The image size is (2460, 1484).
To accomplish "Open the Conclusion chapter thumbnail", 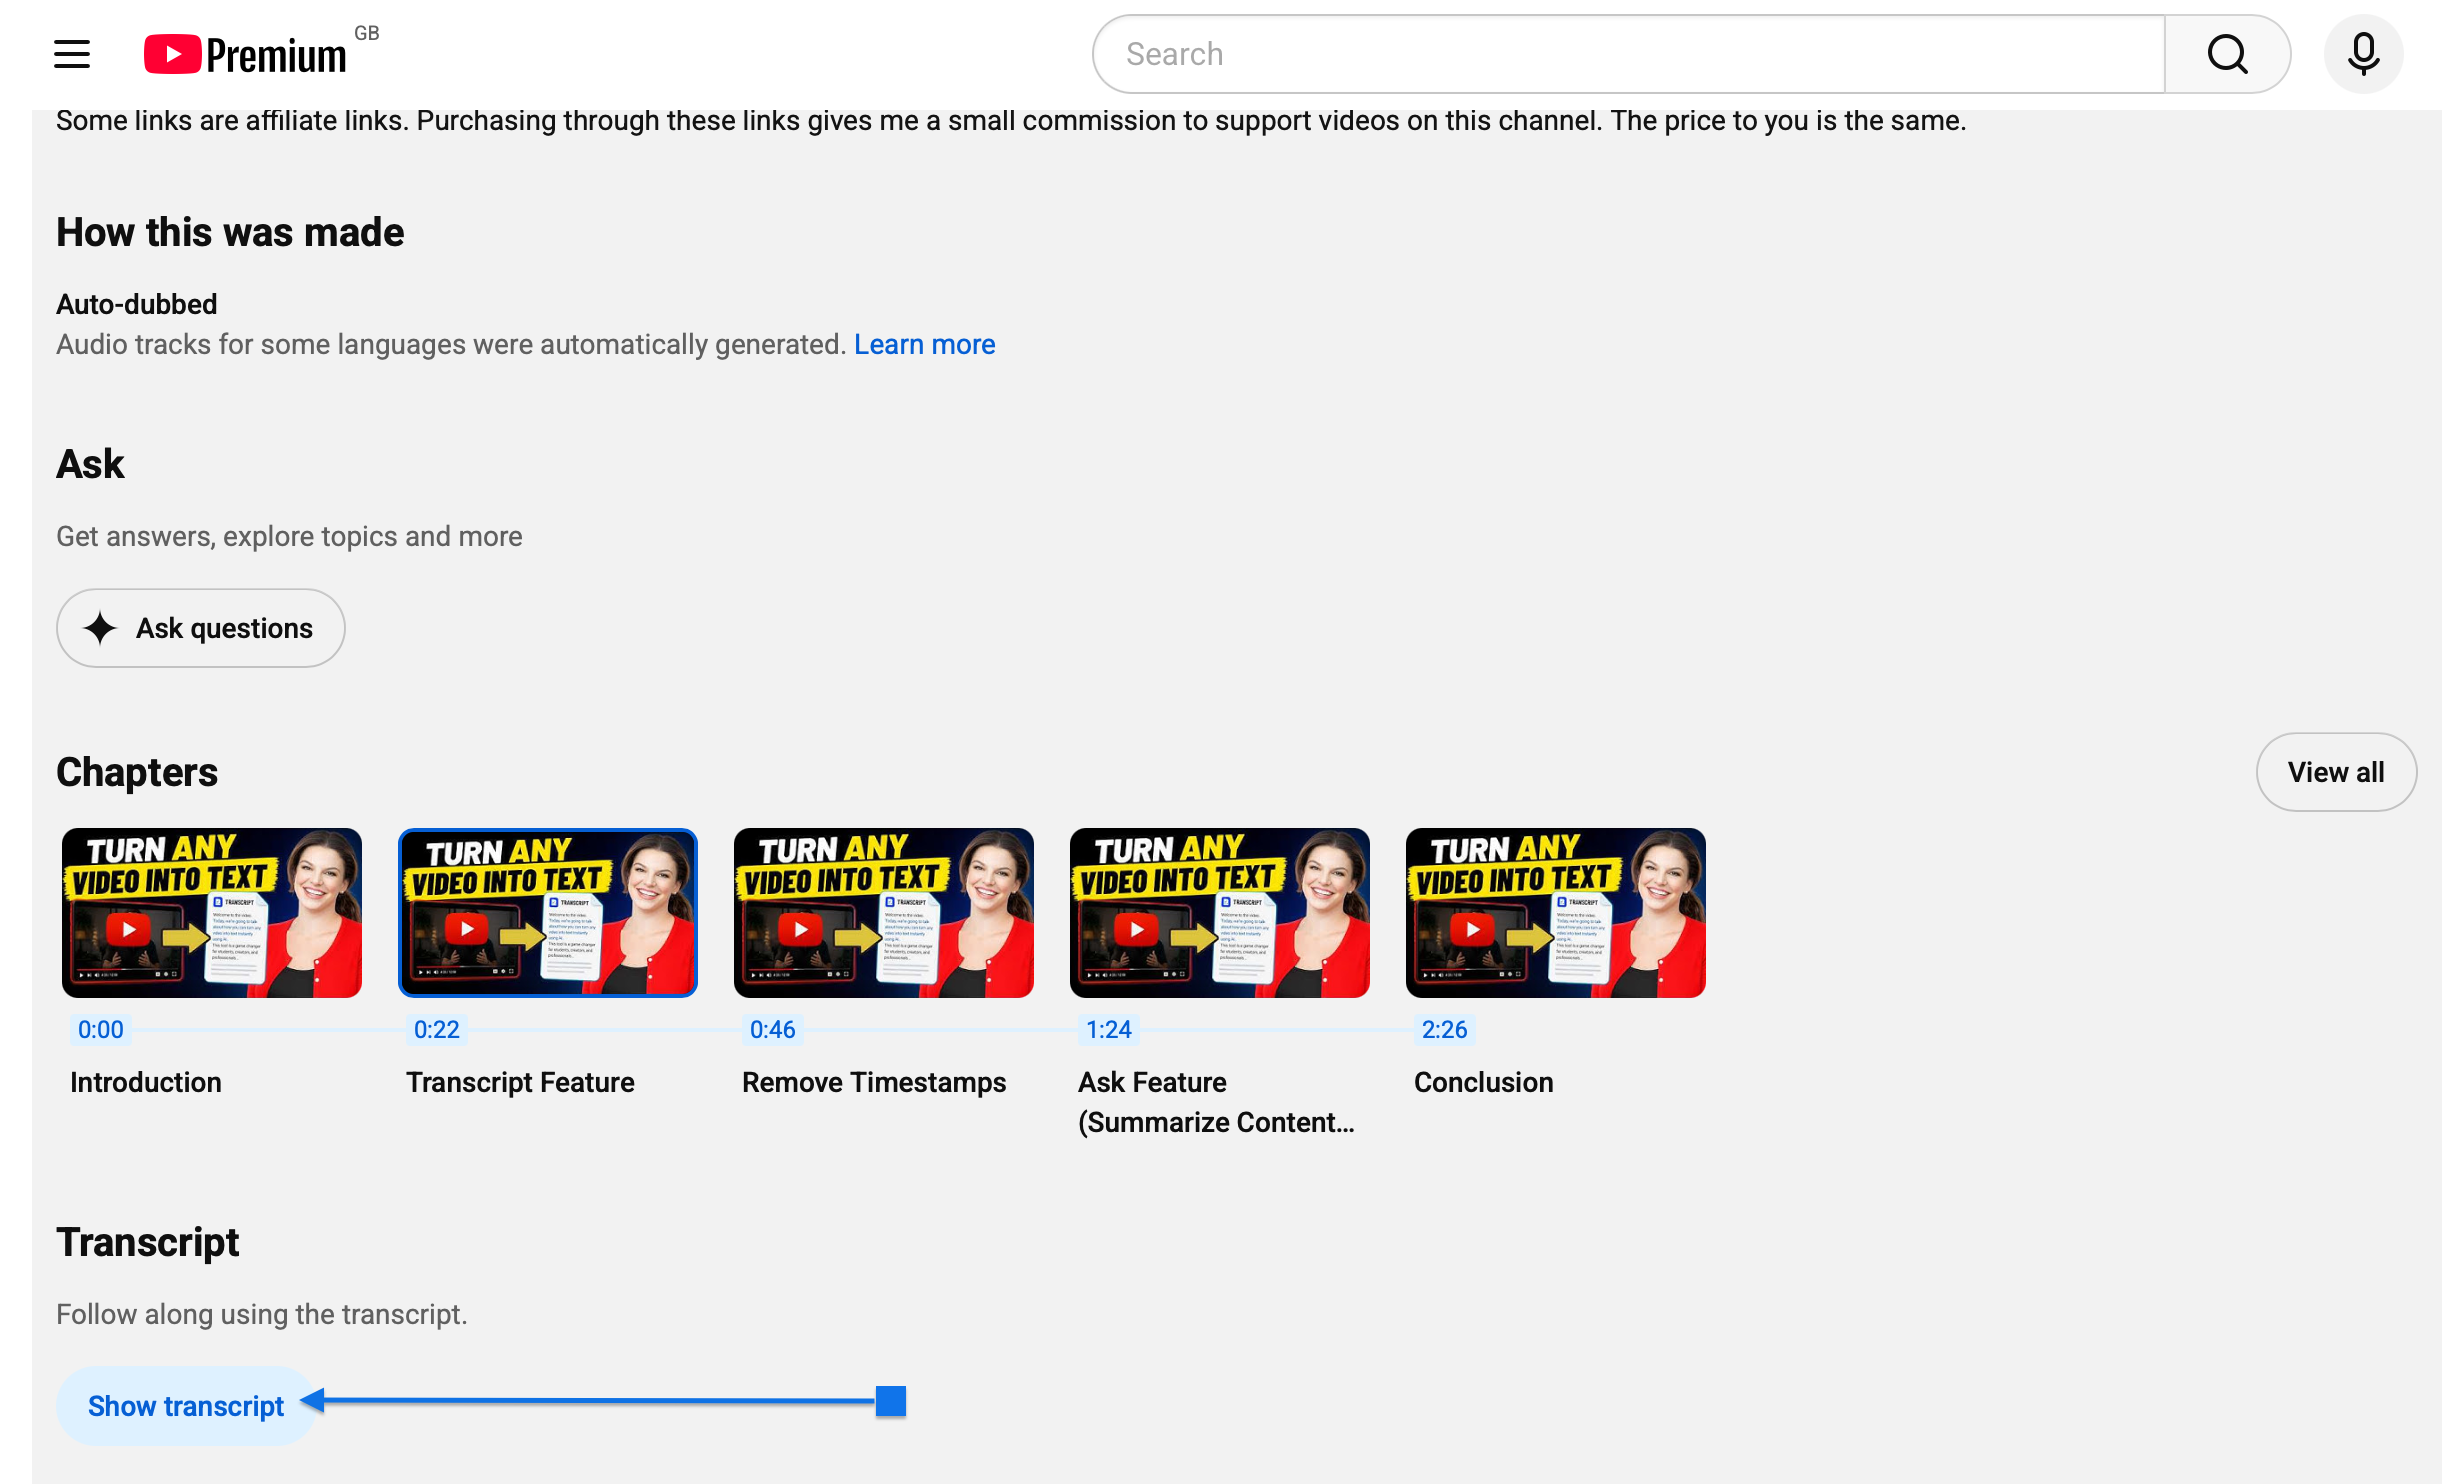I will 1556,912.
